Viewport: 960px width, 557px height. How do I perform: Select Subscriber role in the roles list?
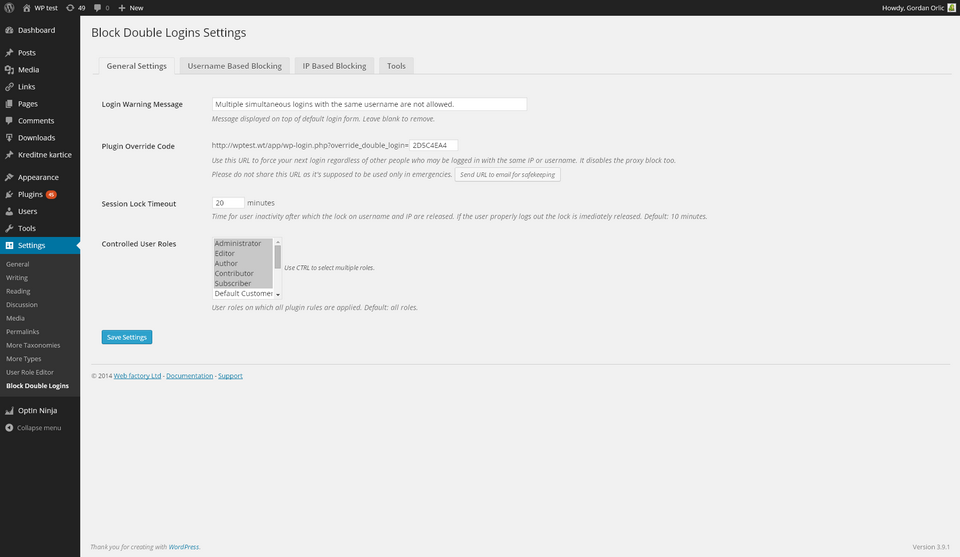(x=233, y=284)
